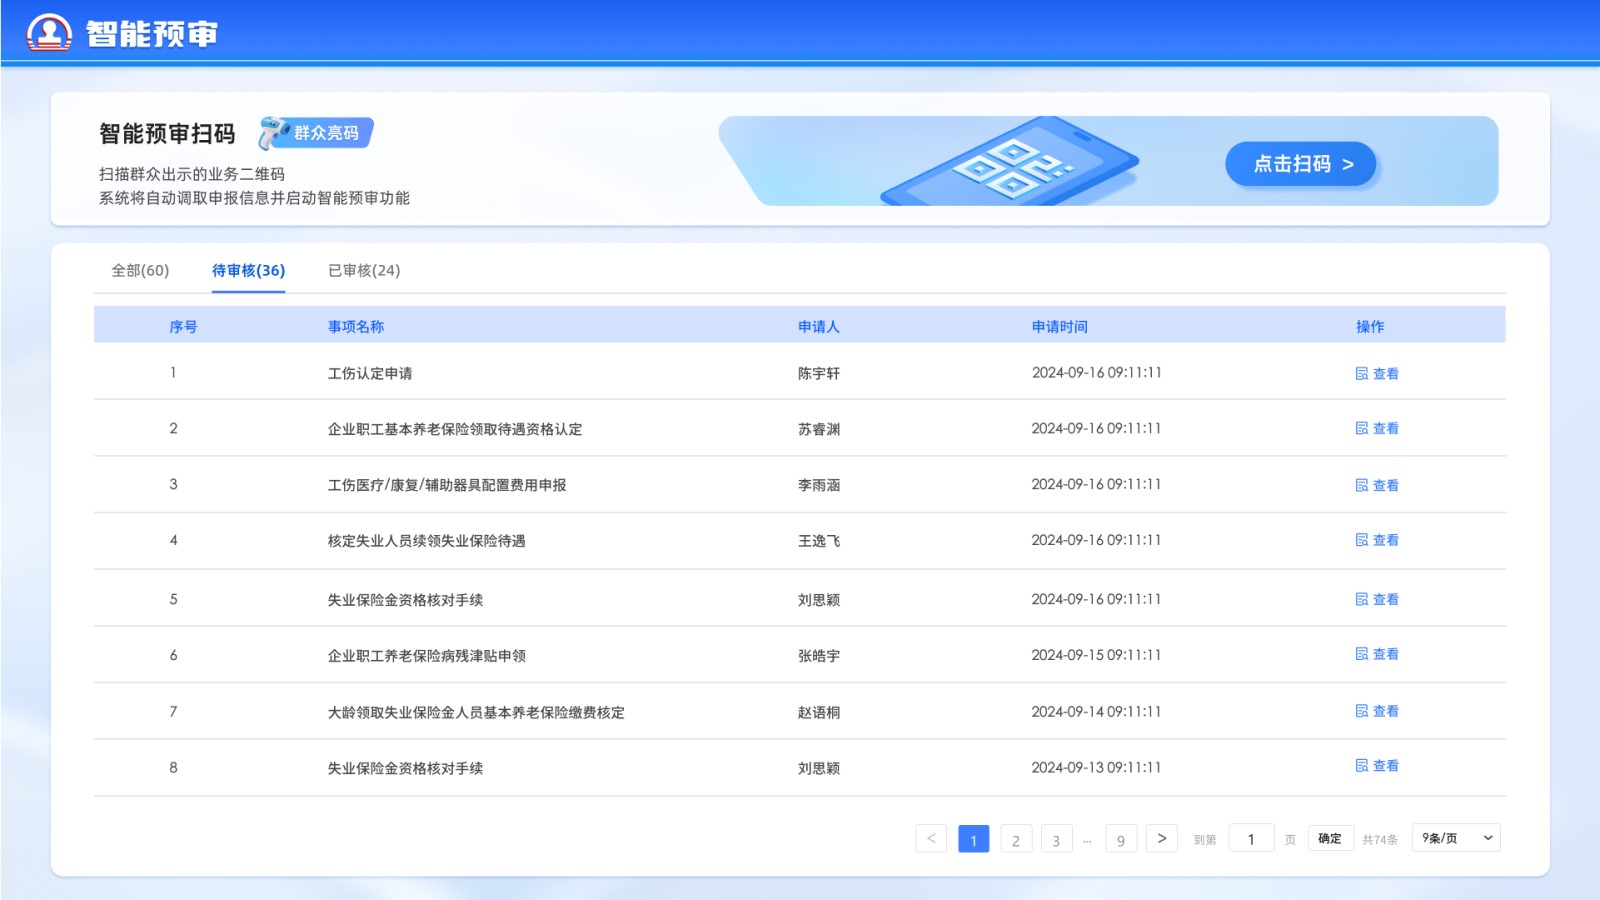Viewport: 1600px width, 900px height.
Task: Click the page number jump input field
Action: (x=1250, y=838)
